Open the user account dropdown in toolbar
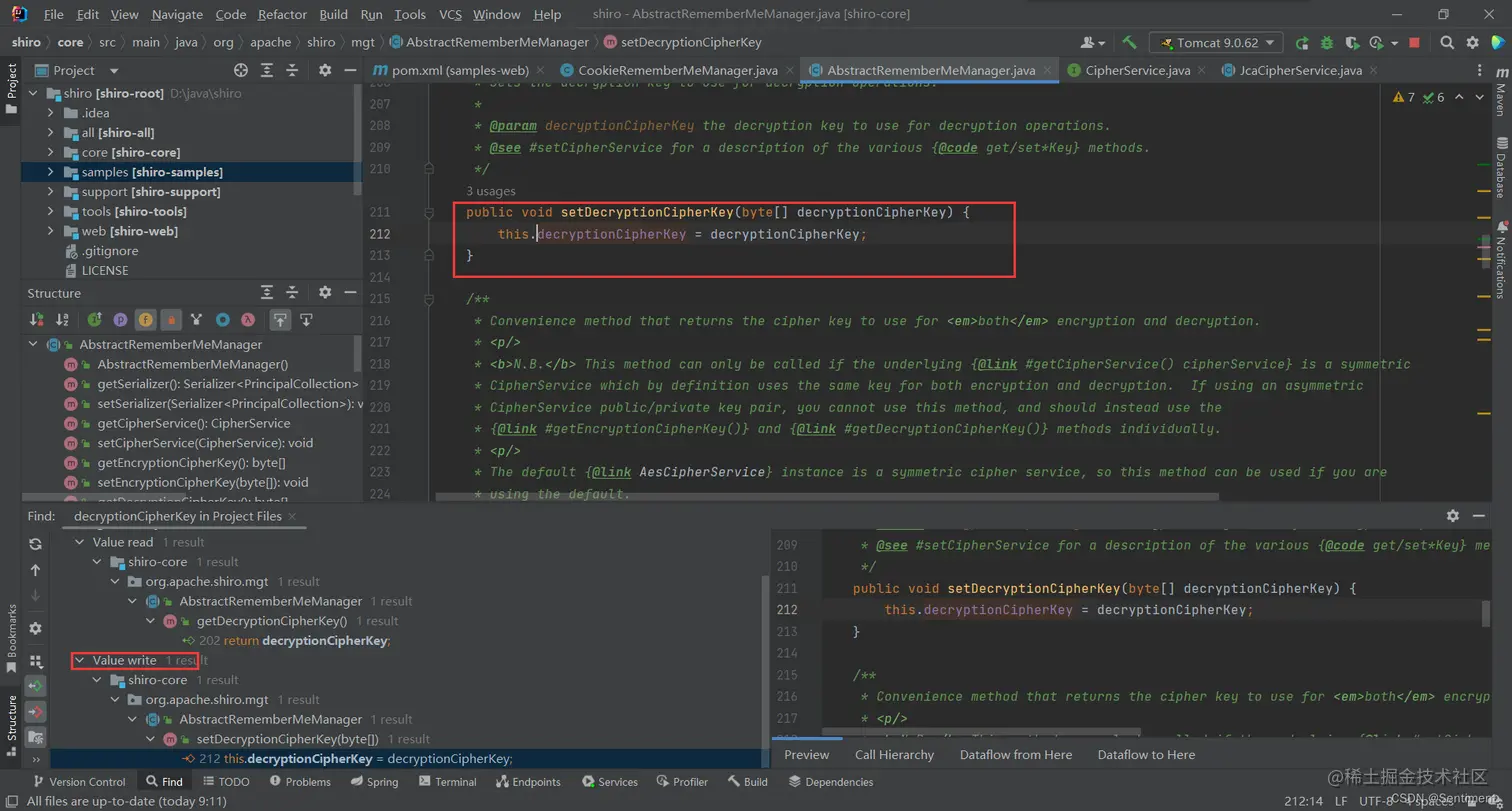The image size is (1512, 811). coord(1093,43)
